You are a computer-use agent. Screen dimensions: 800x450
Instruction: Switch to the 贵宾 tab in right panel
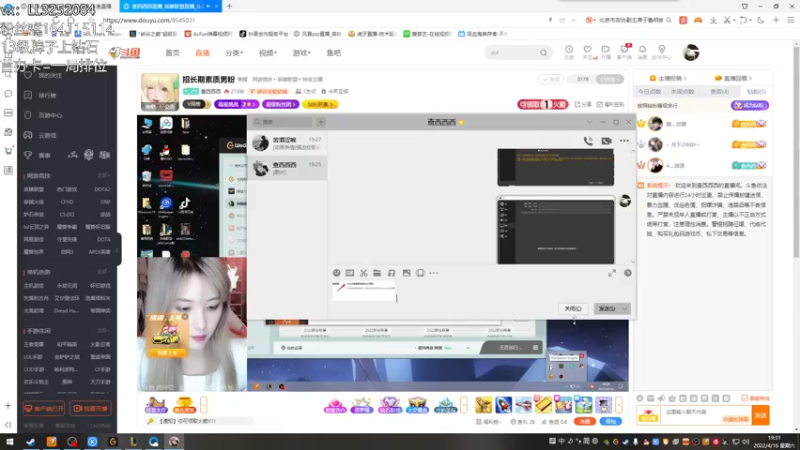click(719, 92)
